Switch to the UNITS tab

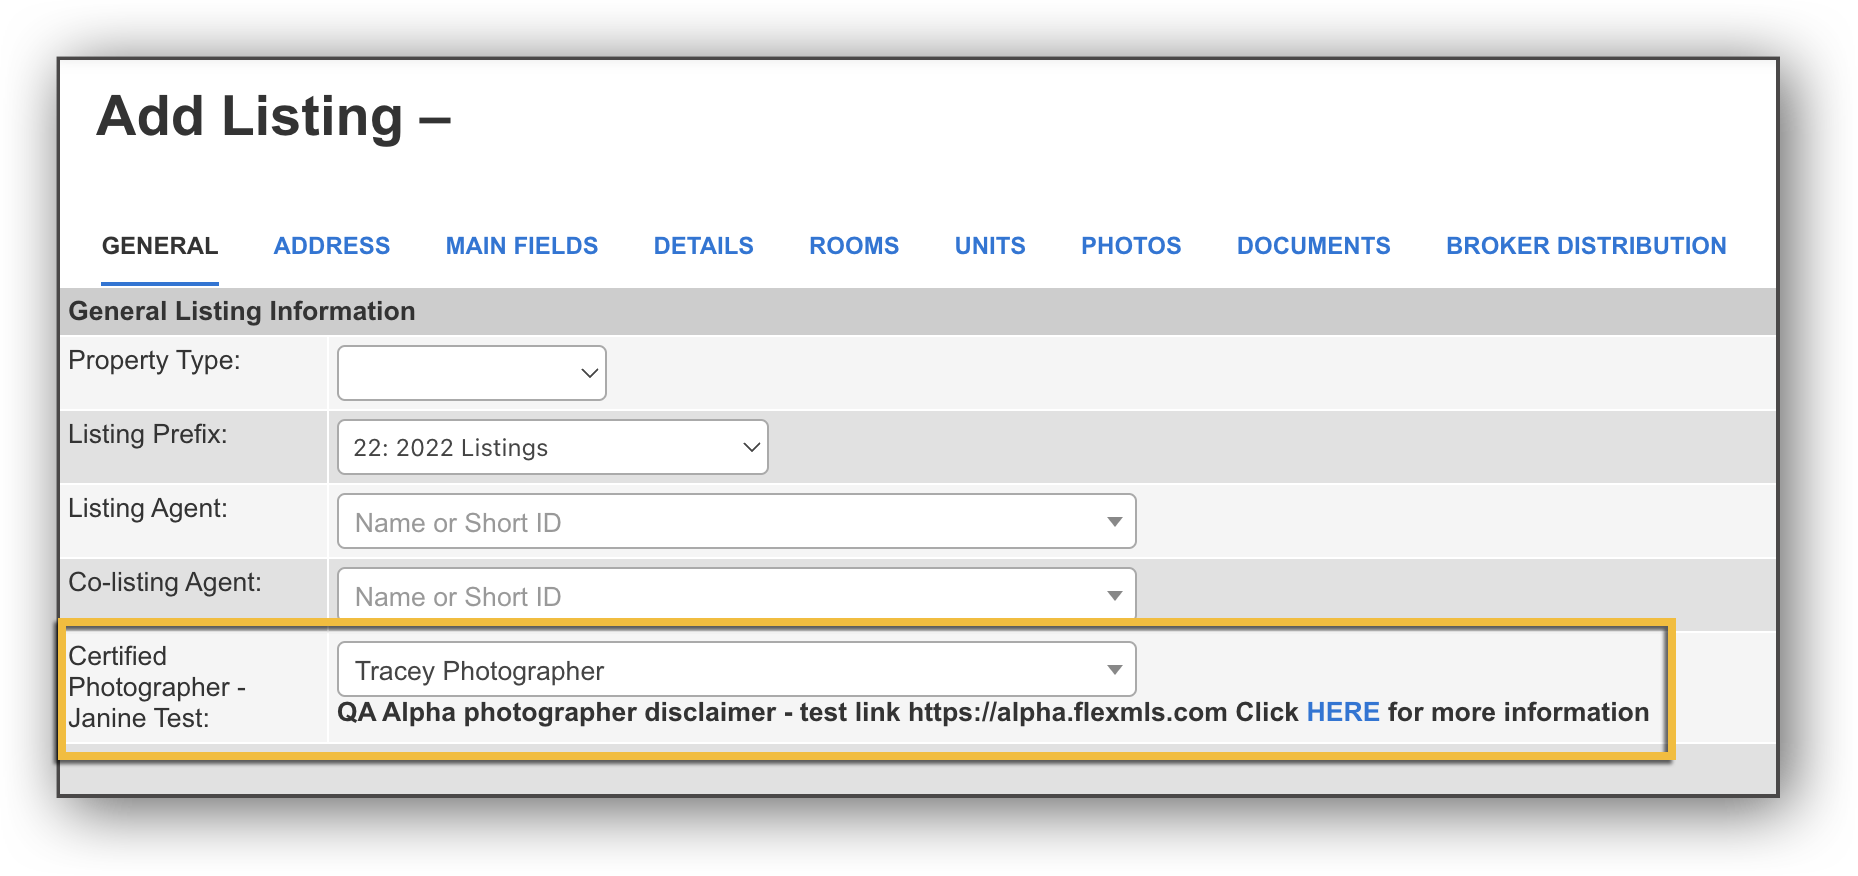pyautogui.click(x=990, y=246)
